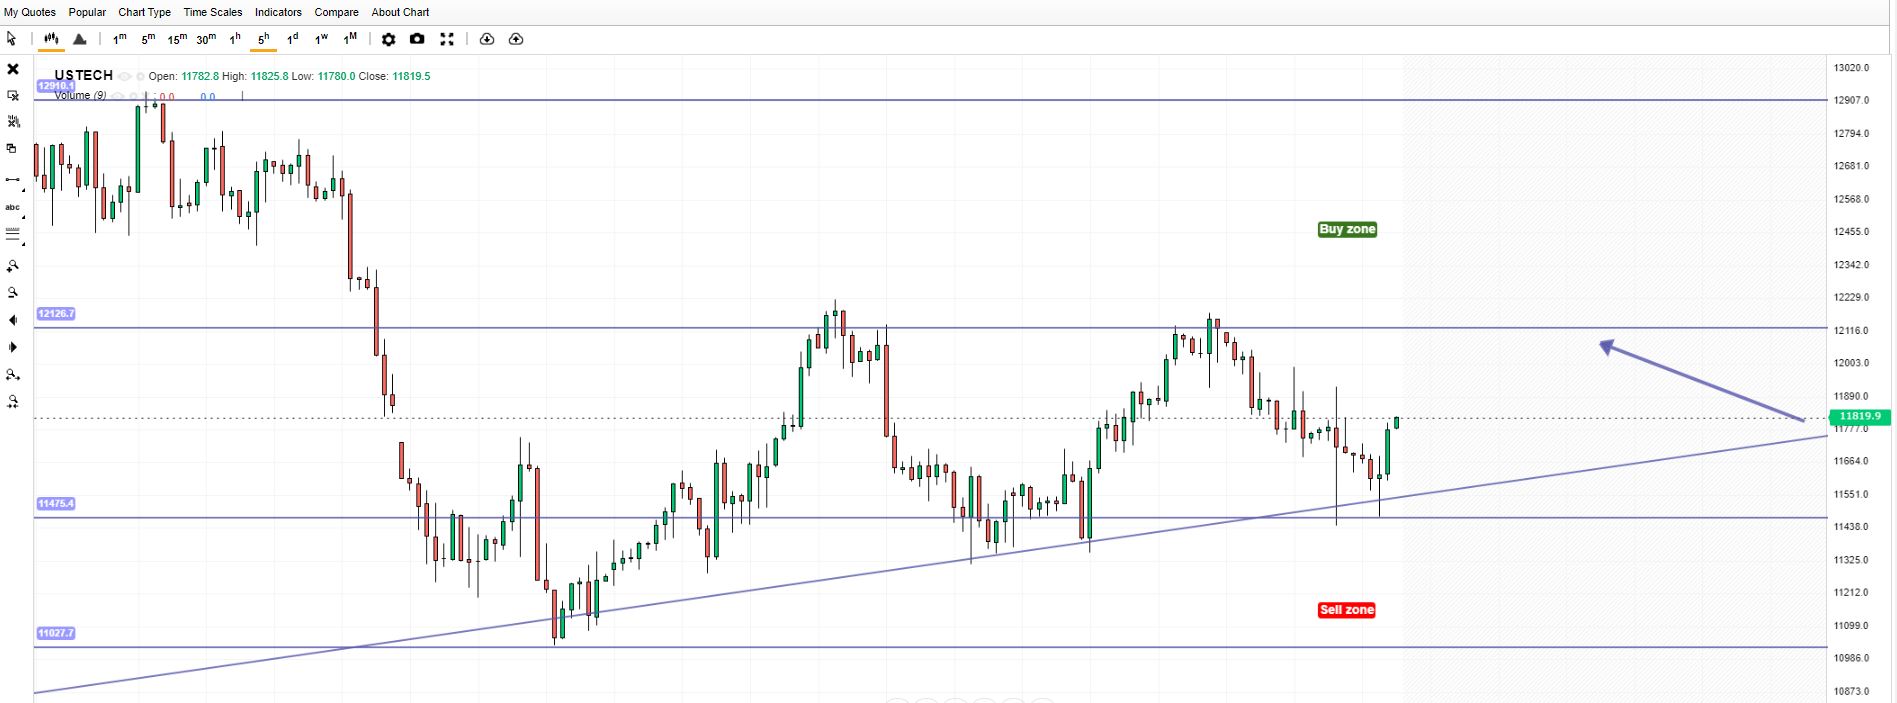Toggle Volume indicator visibility eye icon

tap(118, 96)
